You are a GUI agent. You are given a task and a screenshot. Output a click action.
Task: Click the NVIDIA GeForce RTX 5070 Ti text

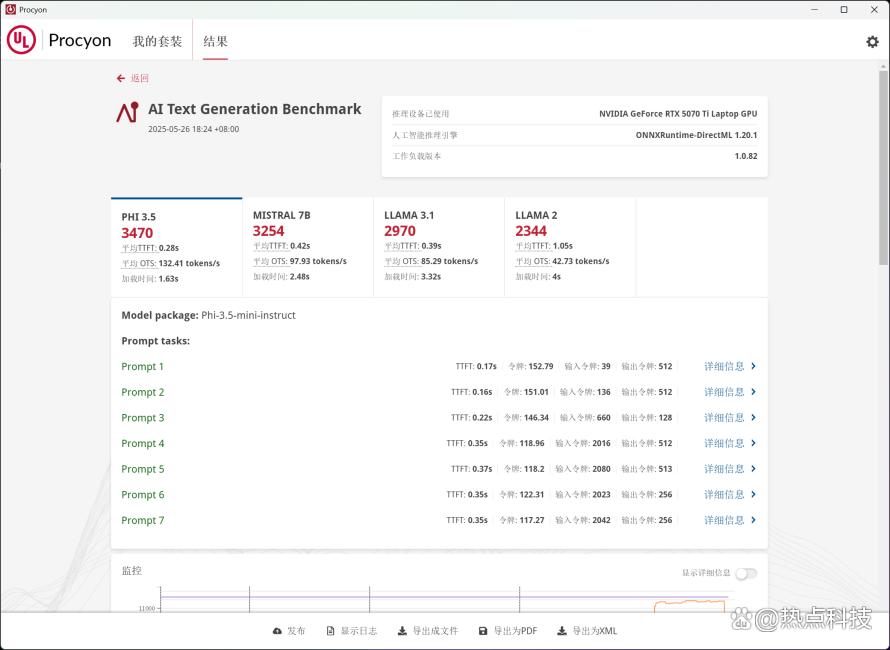[x=678, y=114]
